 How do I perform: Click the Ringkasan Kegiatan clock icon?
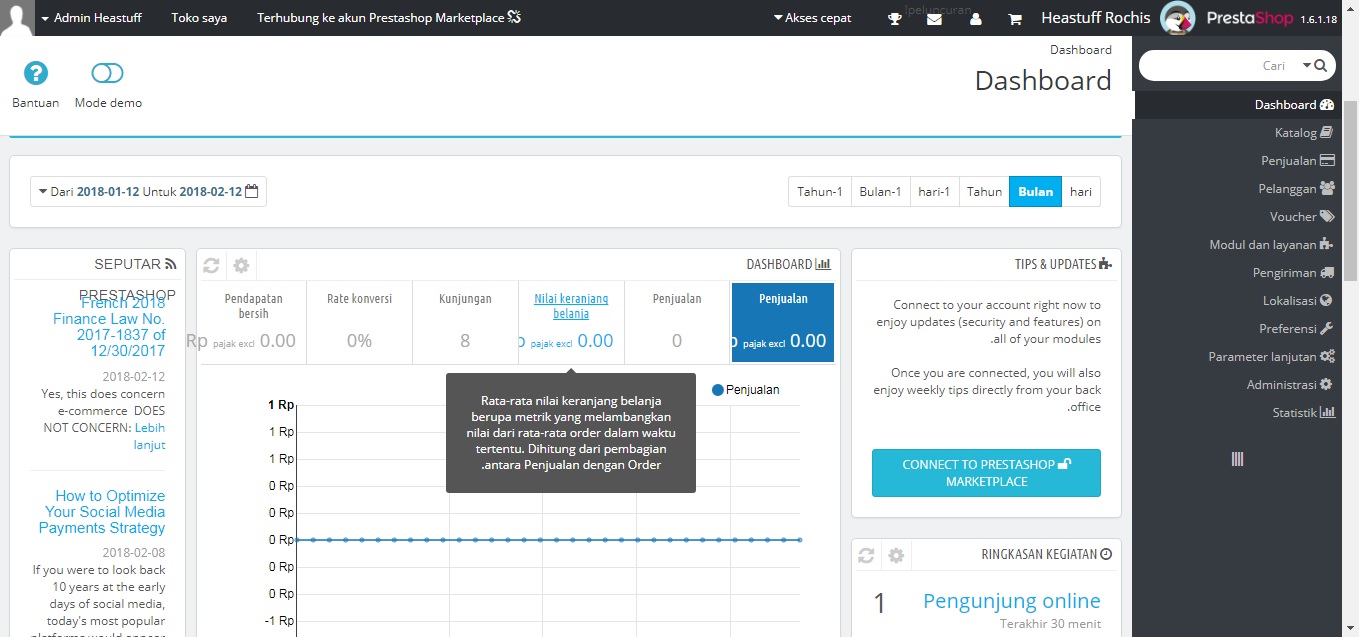coord(1106,554)
